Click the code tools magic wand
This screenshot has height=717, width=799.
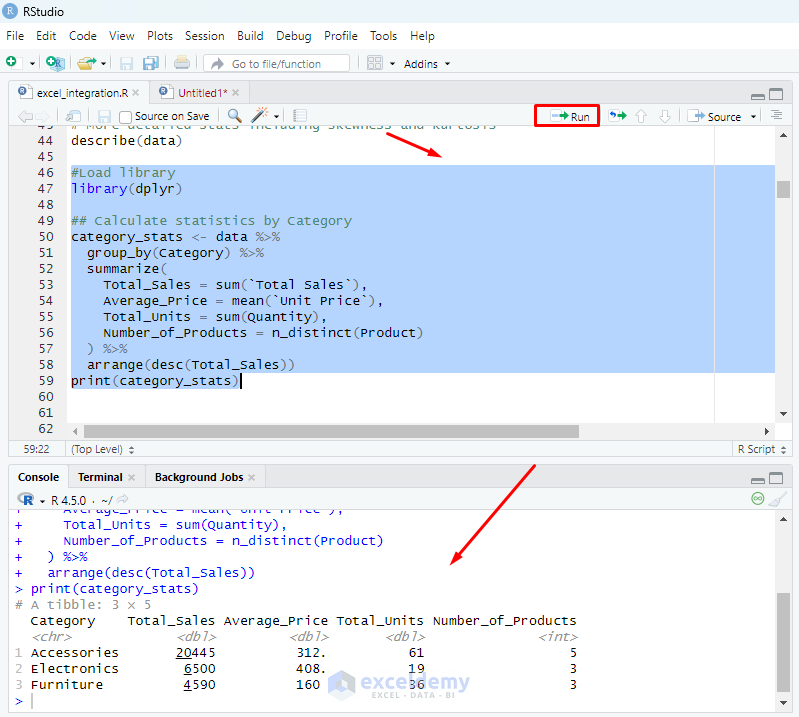point(260,115)
